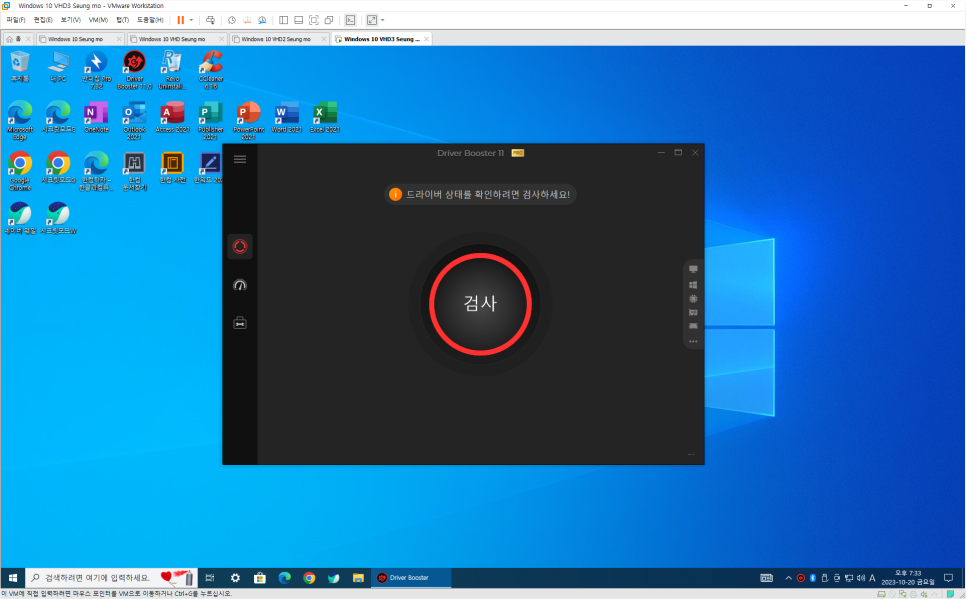Pause the VM using the orange pause button
966x599 pixels.
pyautogui.click(x=181, y=20)
